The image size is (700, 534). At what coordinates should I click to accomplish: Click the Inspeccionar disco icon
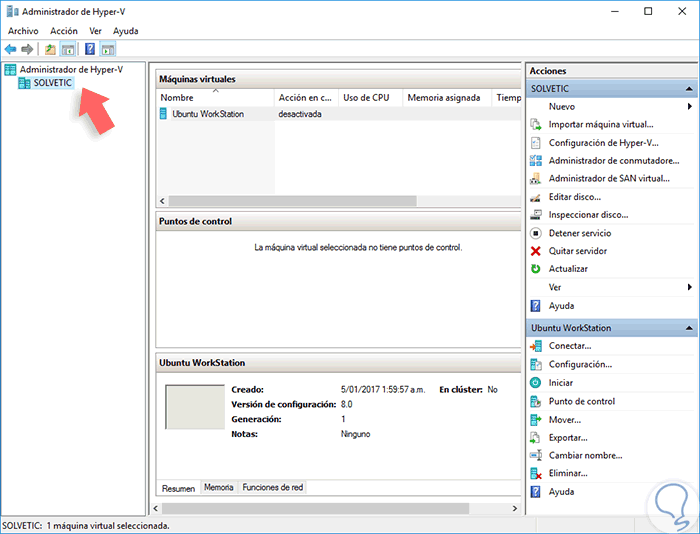tap(536, 215)
